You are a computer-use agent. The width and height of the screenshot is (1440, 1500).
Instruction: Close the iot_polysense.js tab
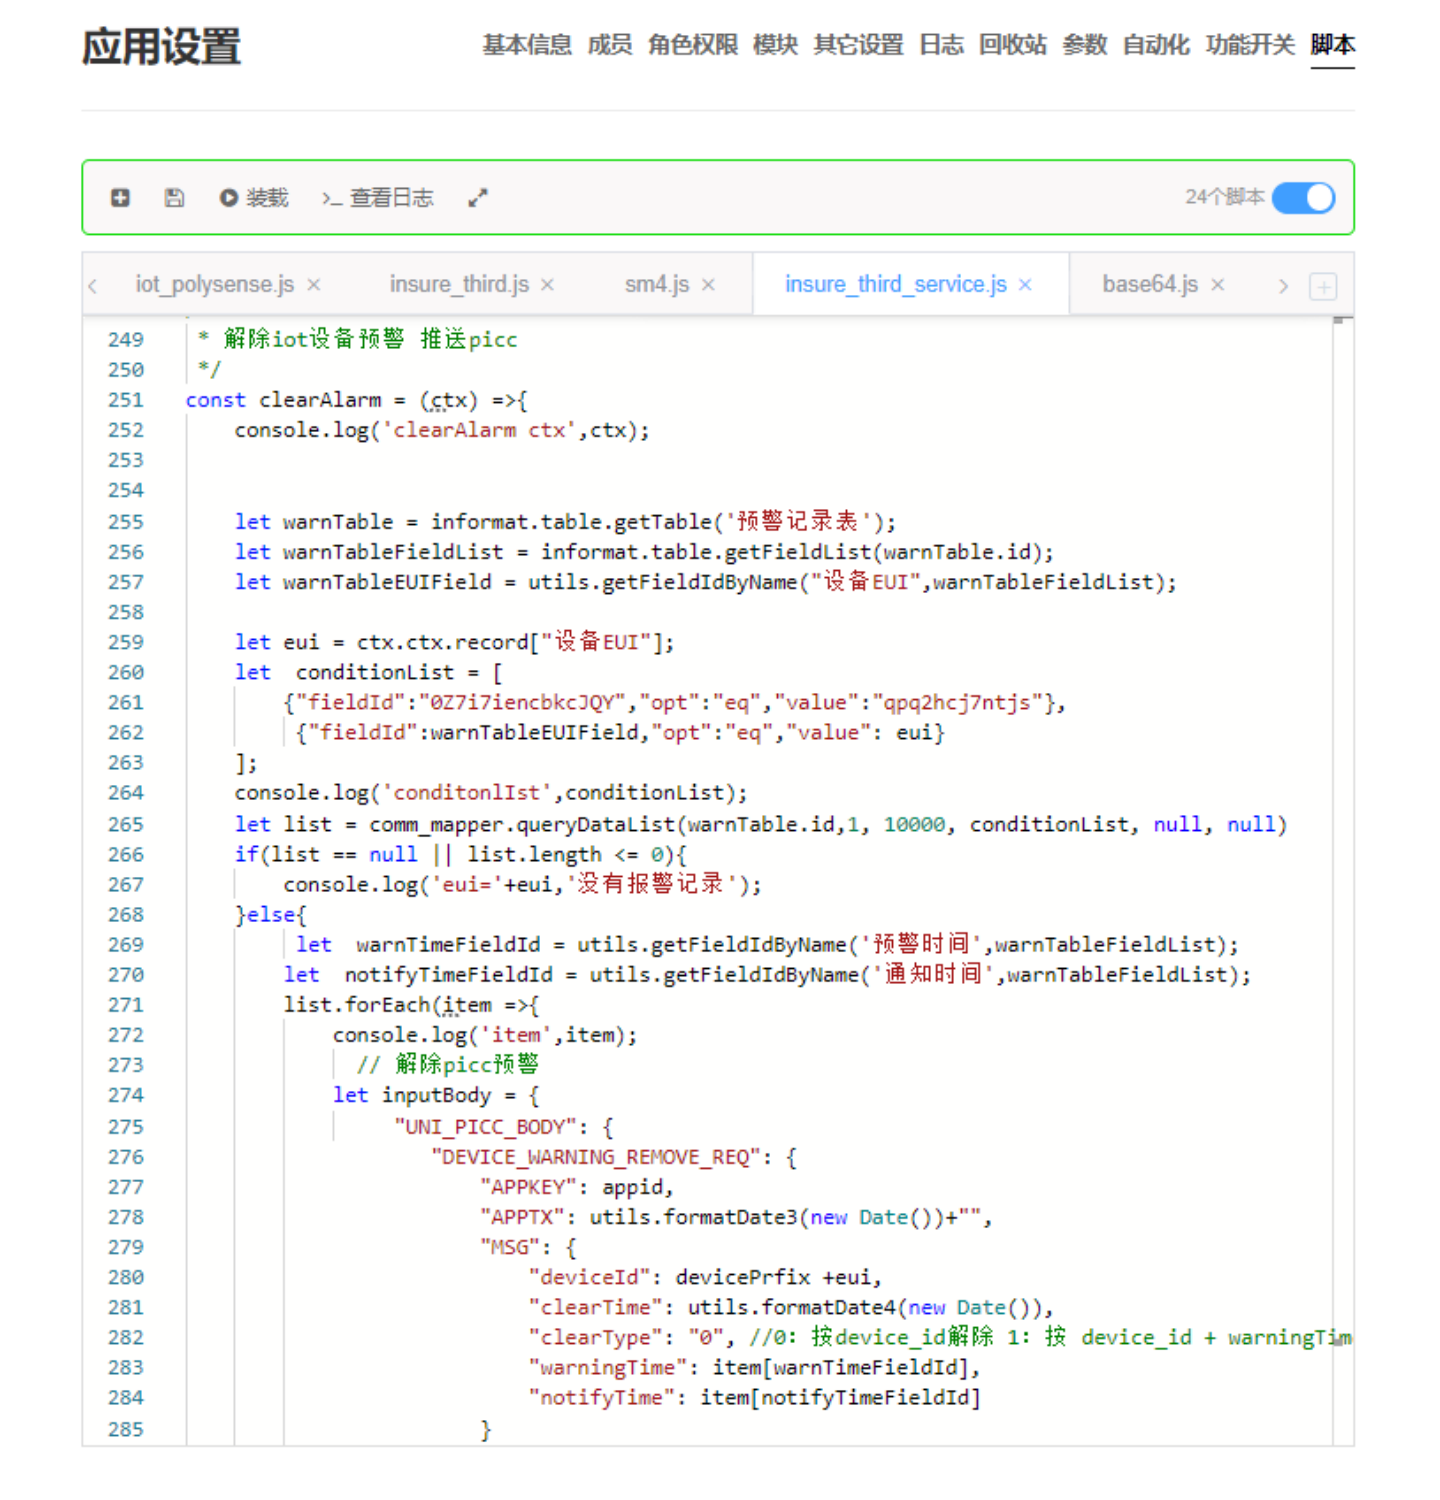(x=314, y=285)
